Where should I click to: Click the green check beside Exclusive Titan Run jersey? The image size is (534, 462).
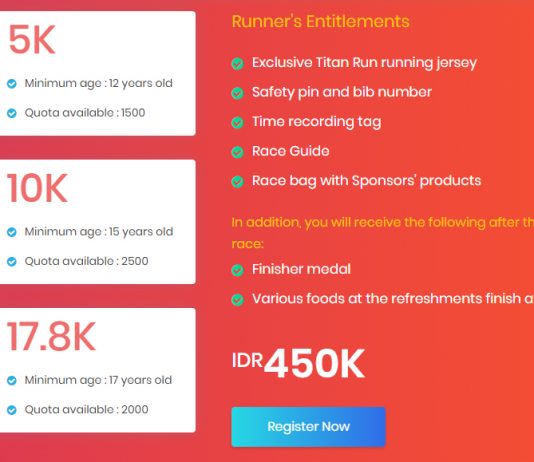pyautogui.click(x=237, y=64)
